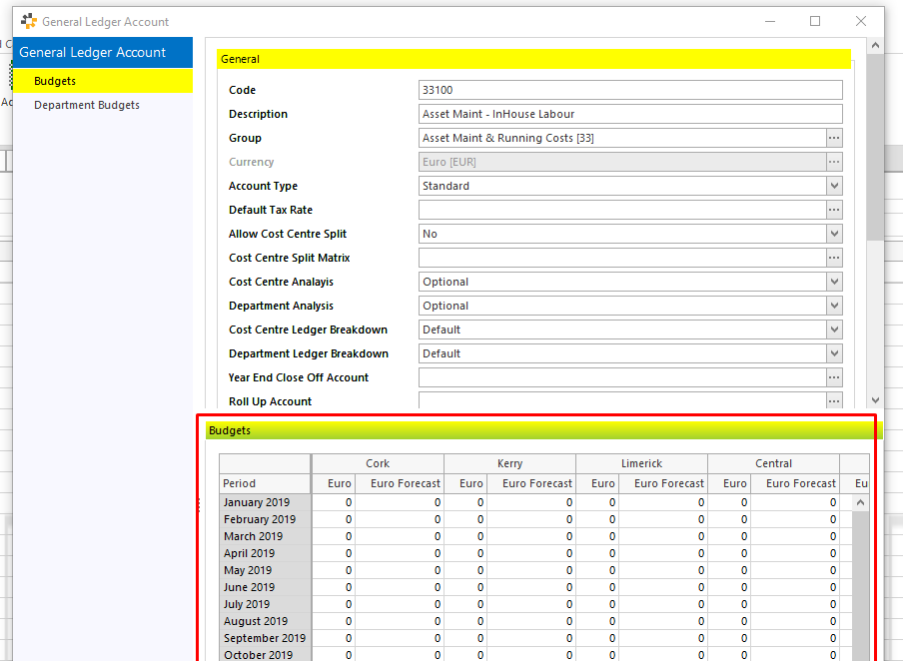Open the Department Analysis dropdown

(x=833, y=305)
